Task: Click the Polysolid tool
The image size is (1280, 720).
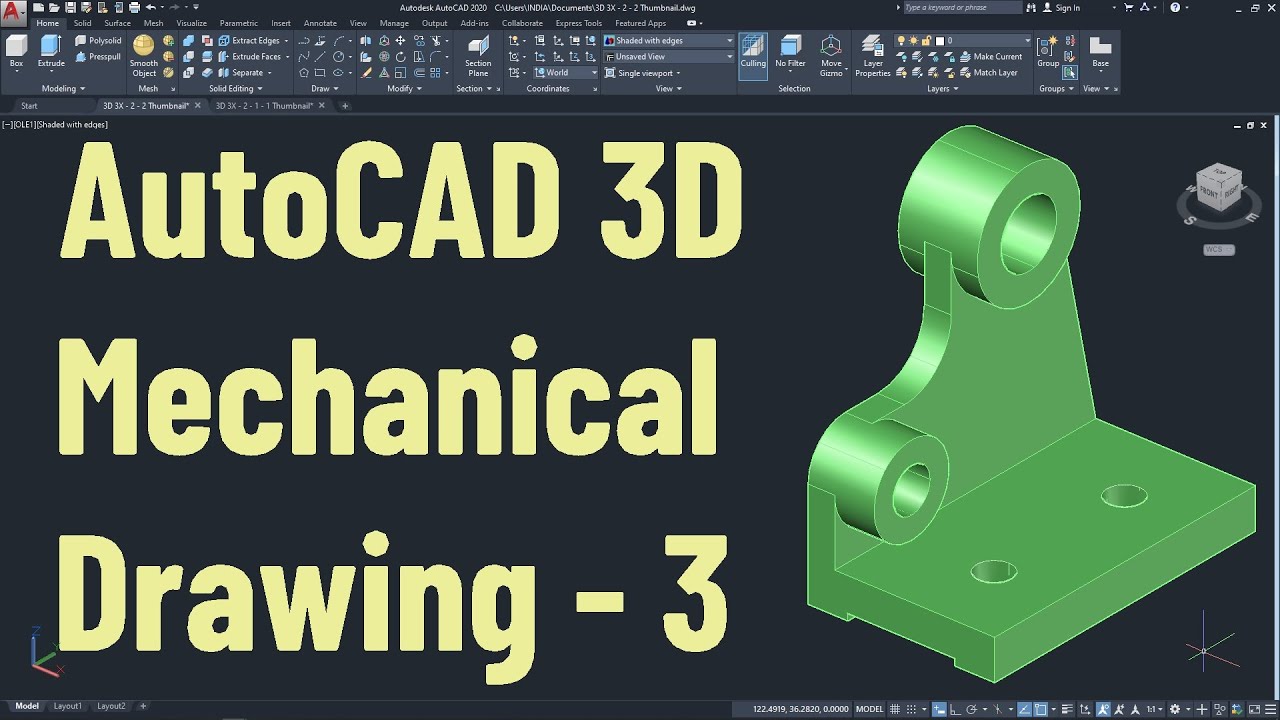Action: (x=98, y=41)
